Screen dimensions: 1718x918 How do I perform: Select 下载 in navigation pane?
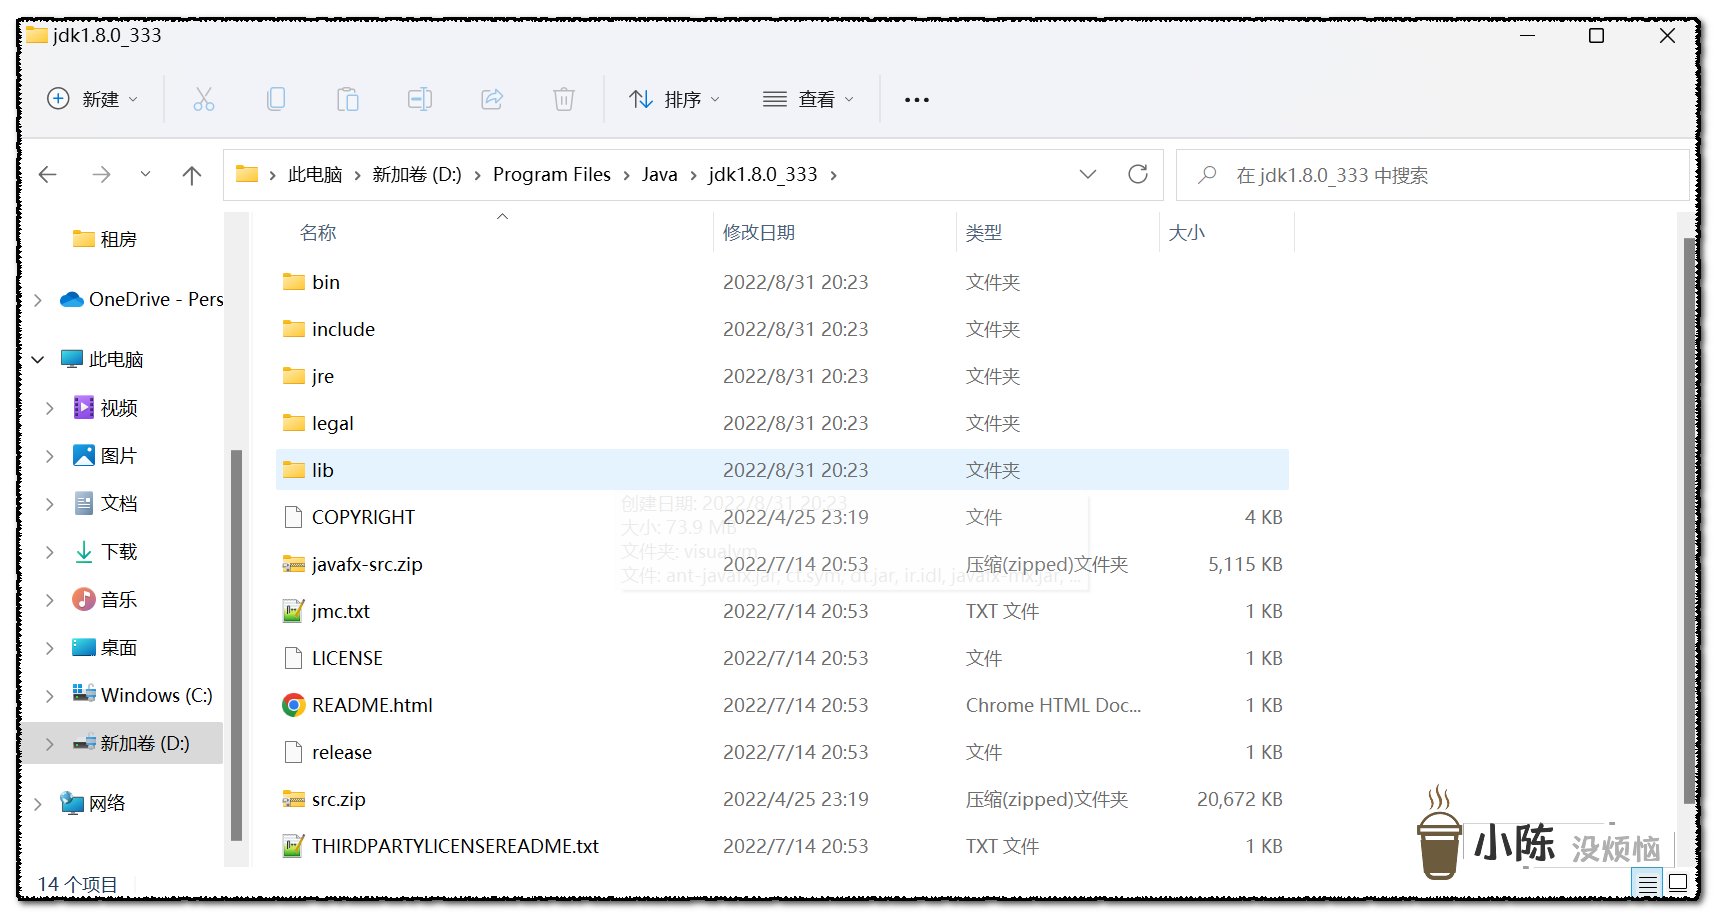click(x=105, y=552)
